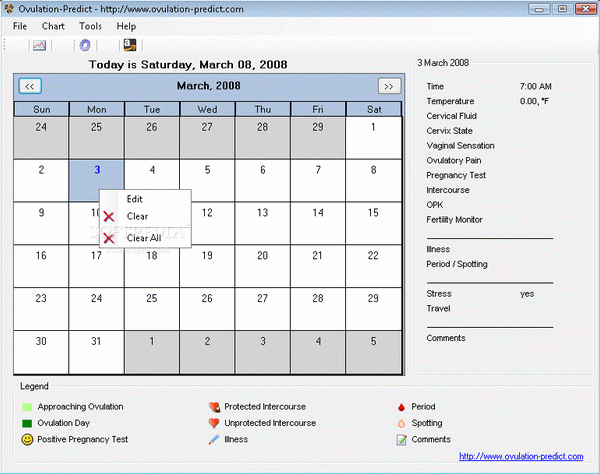Click the '3 March 2008' panel heading
This screenshot has height=474, width=600.
(x=443, y=63)
